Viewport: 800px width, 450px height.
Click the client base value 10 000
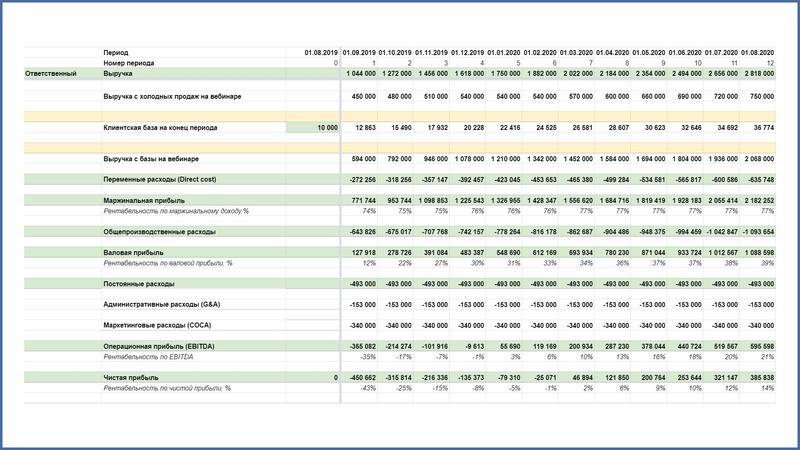pos(328,128)
